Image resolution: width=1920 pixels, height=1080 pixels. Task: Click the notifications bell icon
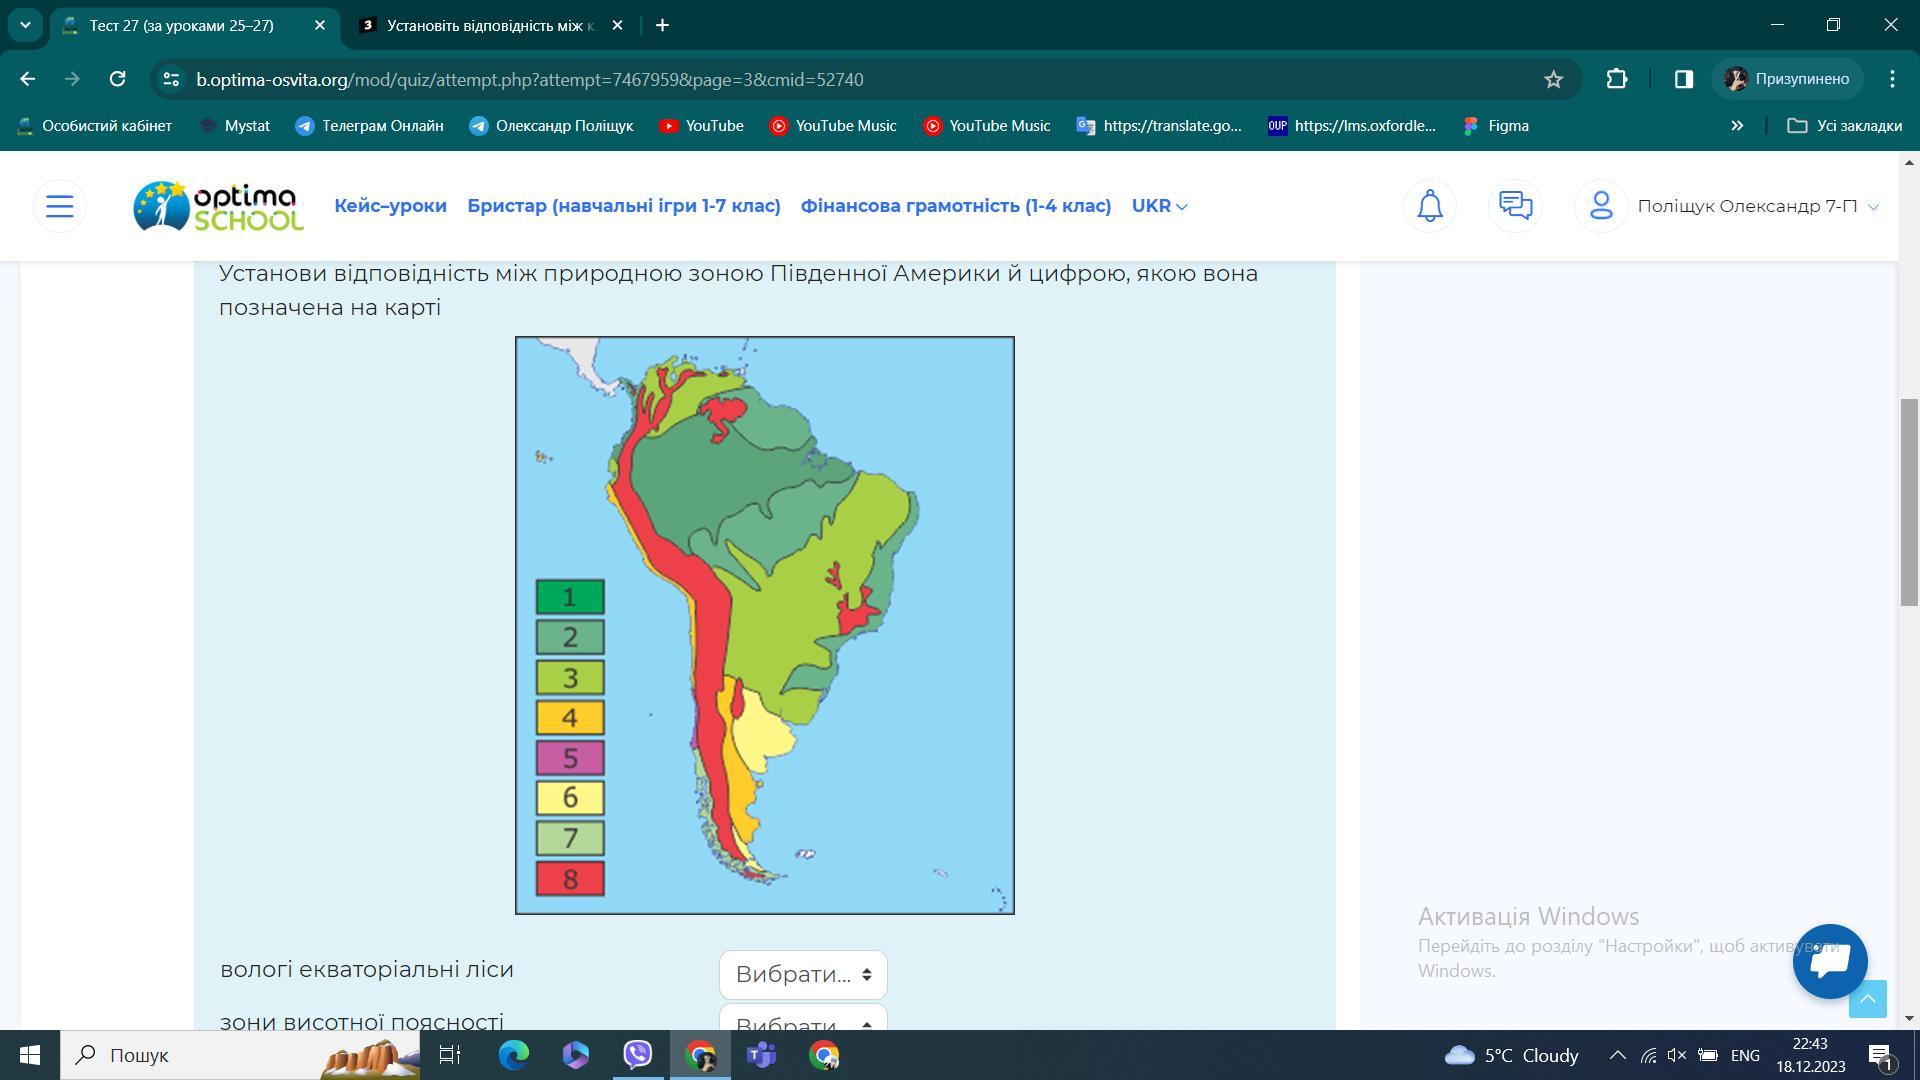pyautogui.click(x=1430, y=206)
